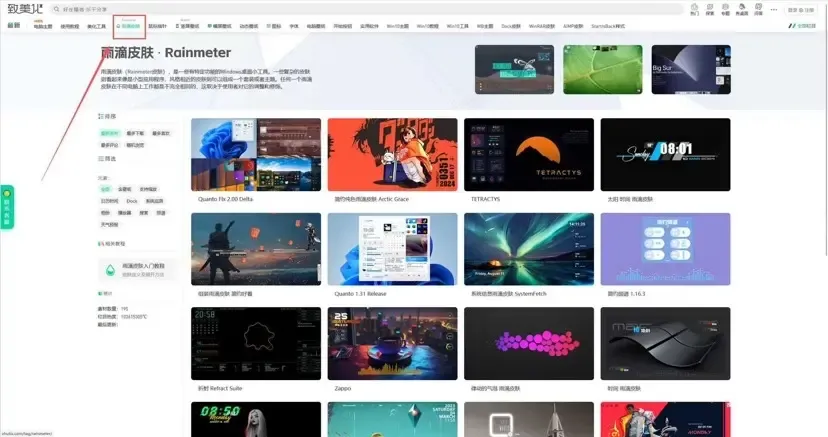828x437 pixels.
Task: Open the 雨滴皮肤 navigation tab
Action: tap(129, 26)
